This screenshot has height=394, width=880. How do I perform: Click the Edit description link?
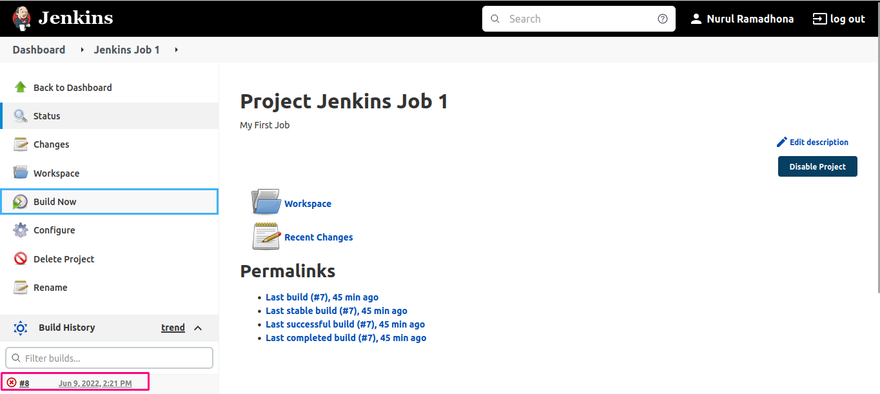click(x=819, y=143)
